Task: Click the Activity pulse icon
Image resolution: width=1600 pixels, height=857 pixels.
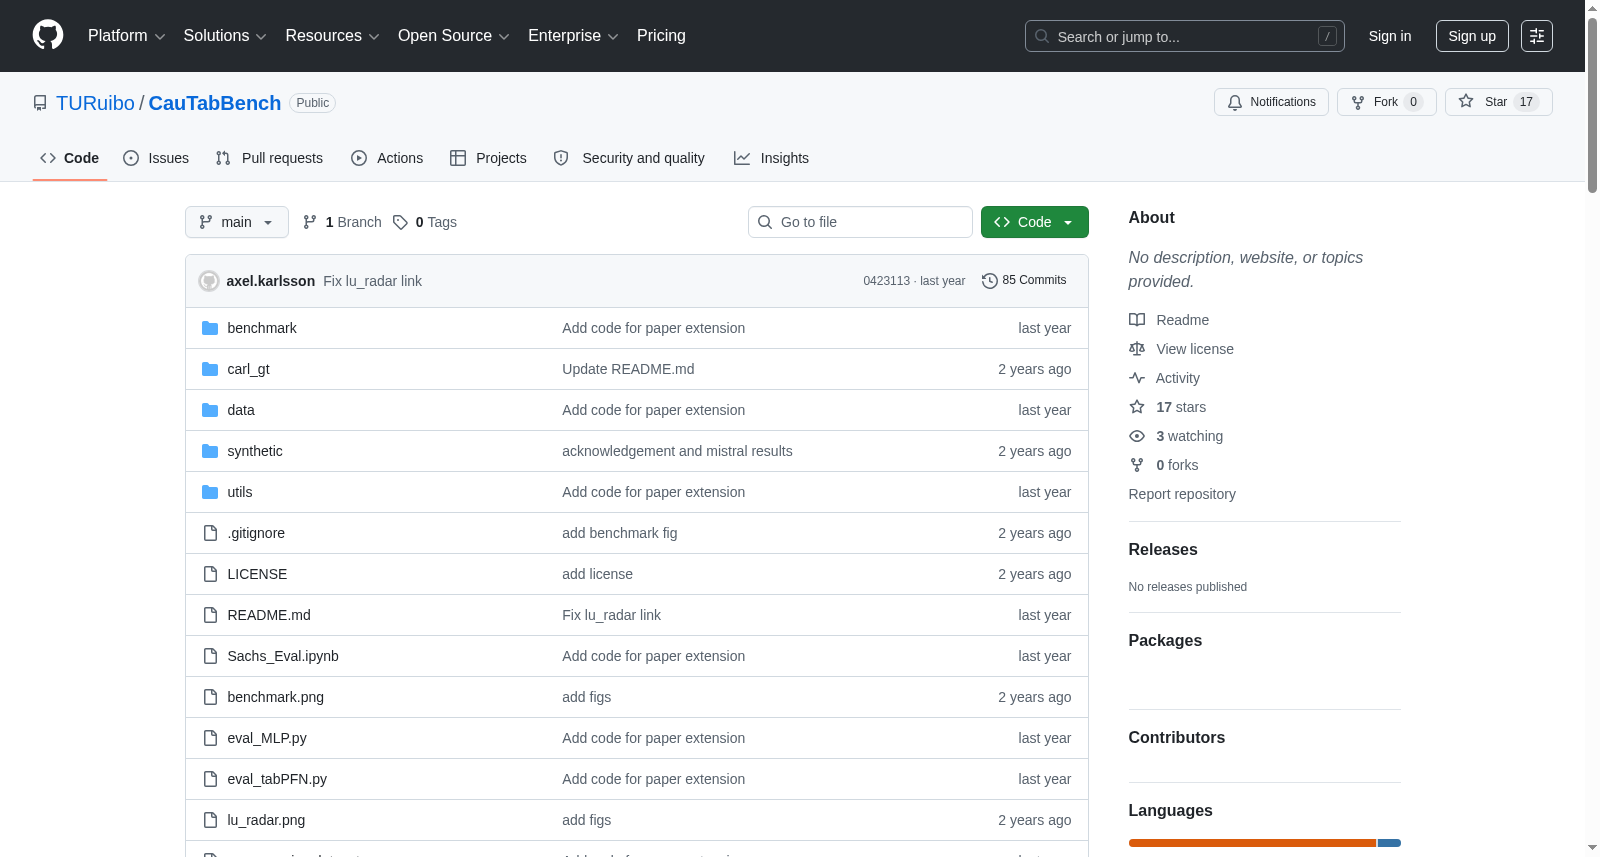Action: coord(1137,378)
